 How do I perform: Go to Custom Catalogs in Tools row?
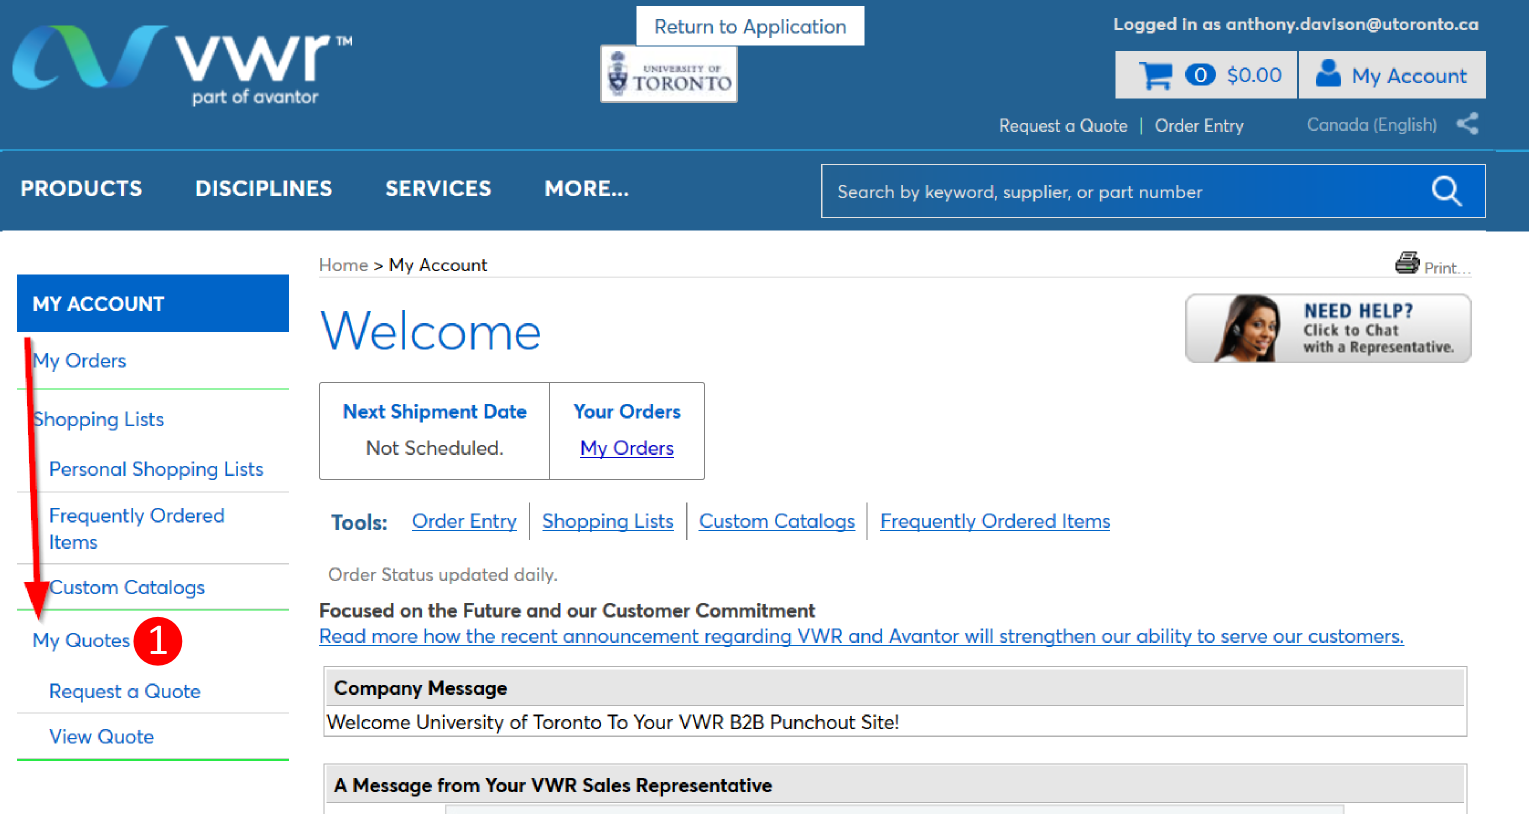776,521
